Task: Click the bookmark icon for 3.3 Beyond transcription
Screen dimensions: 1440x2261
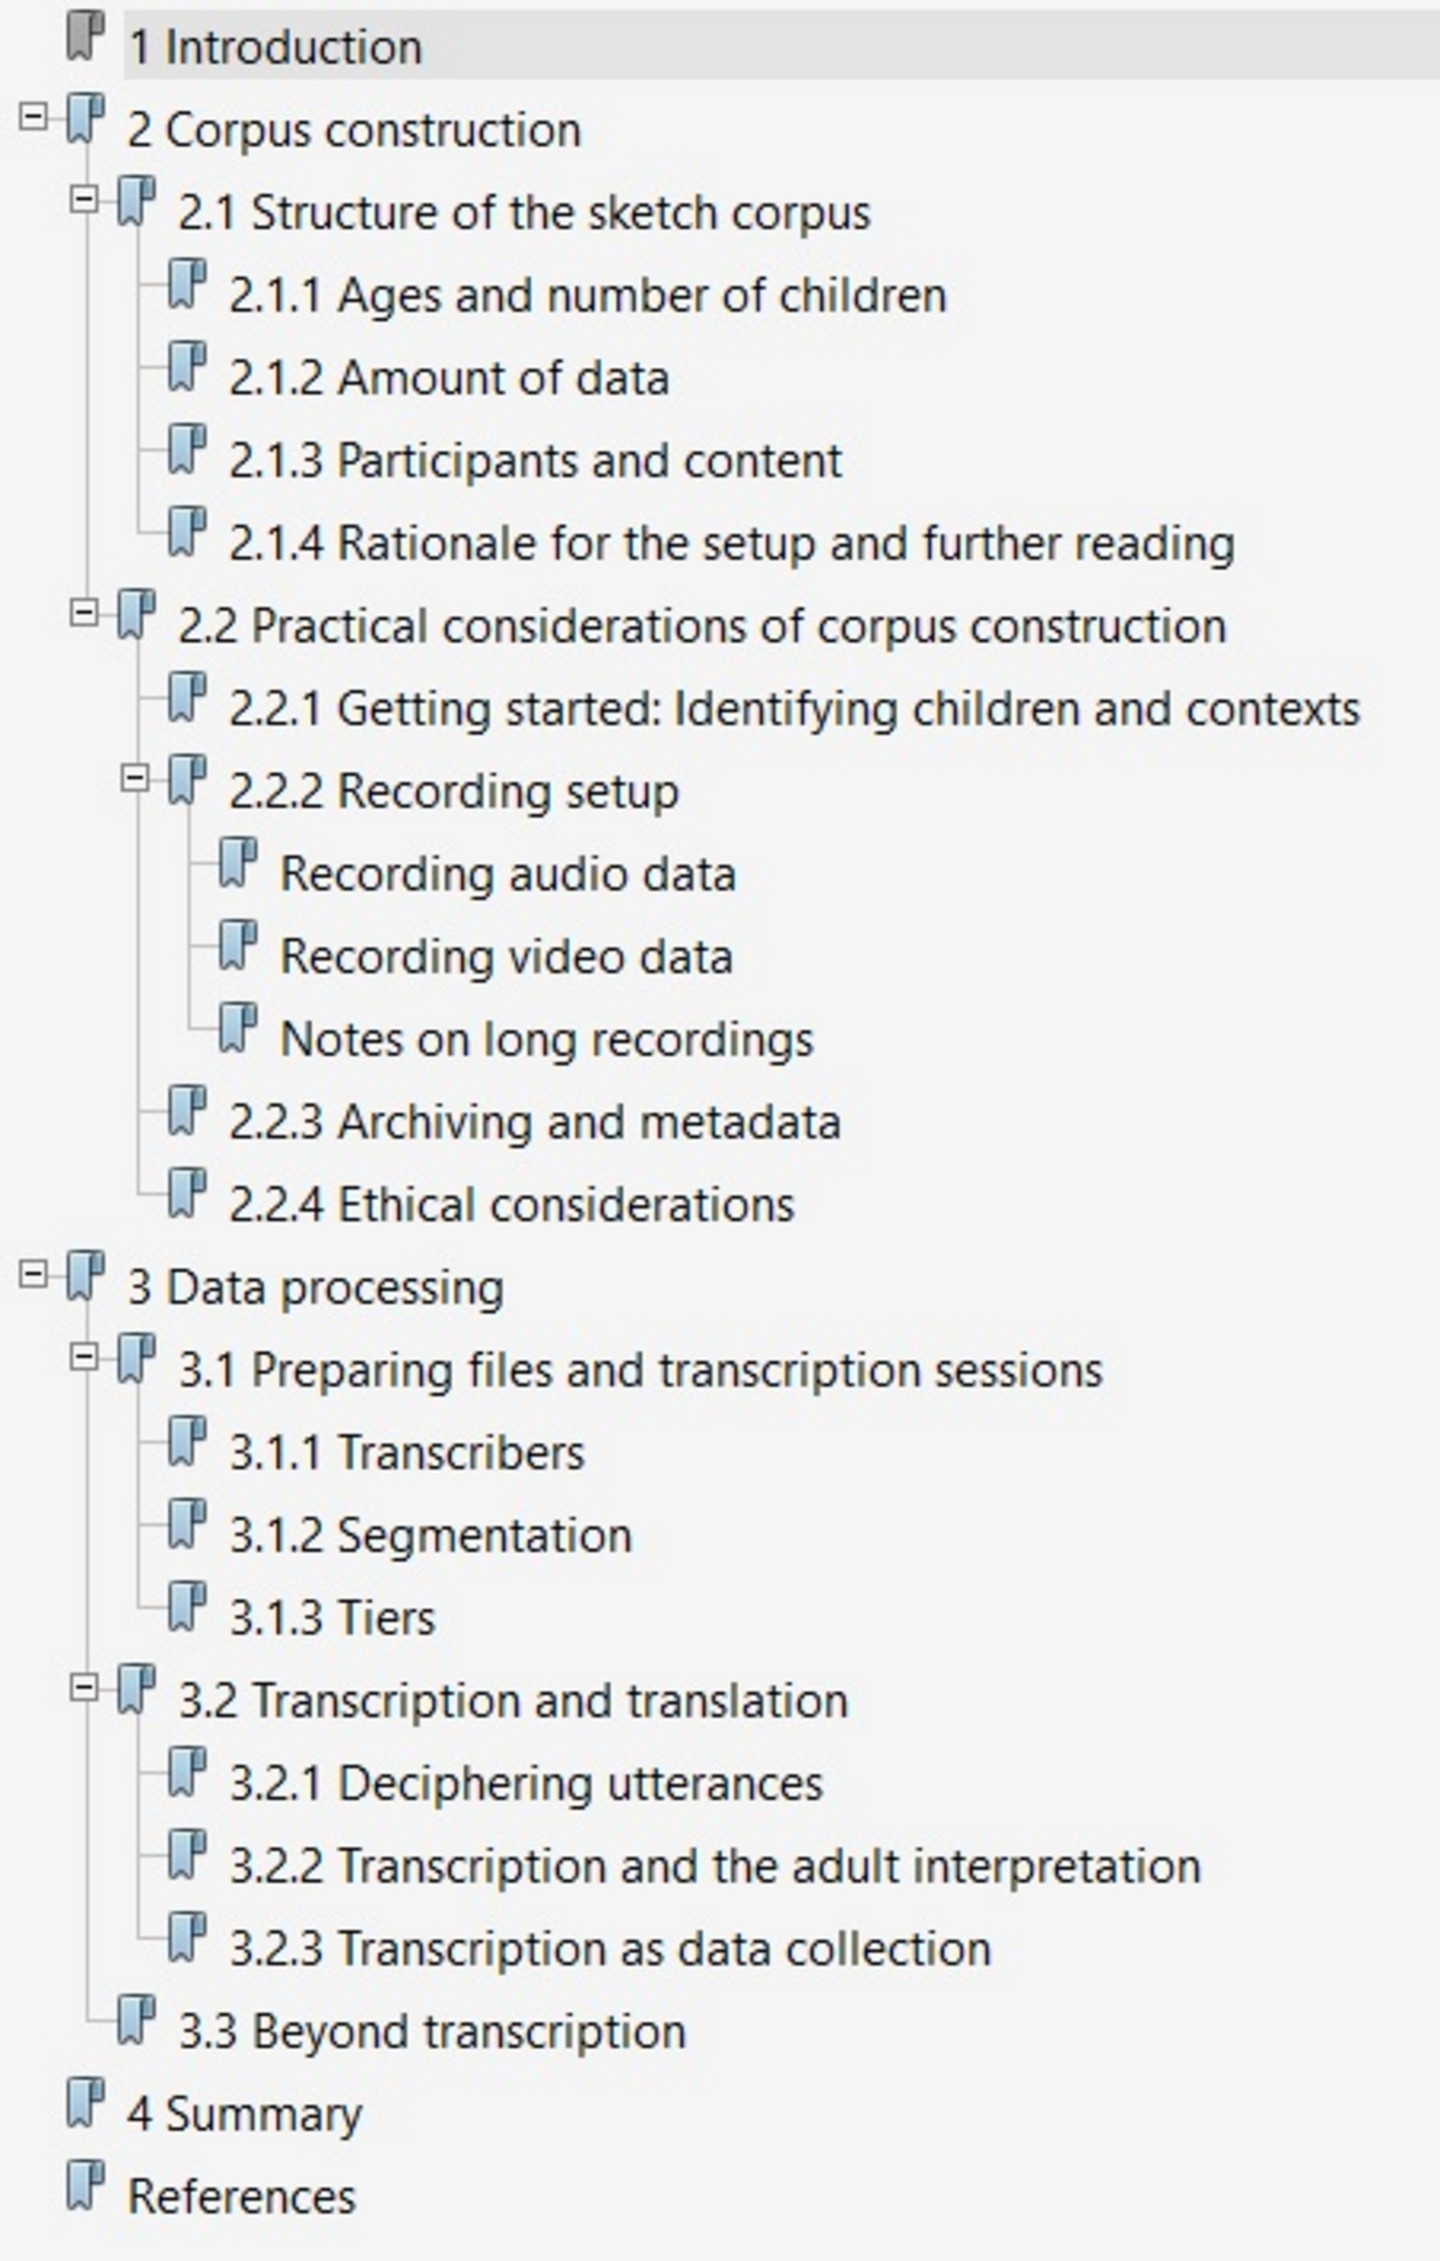Action: 136,2021
